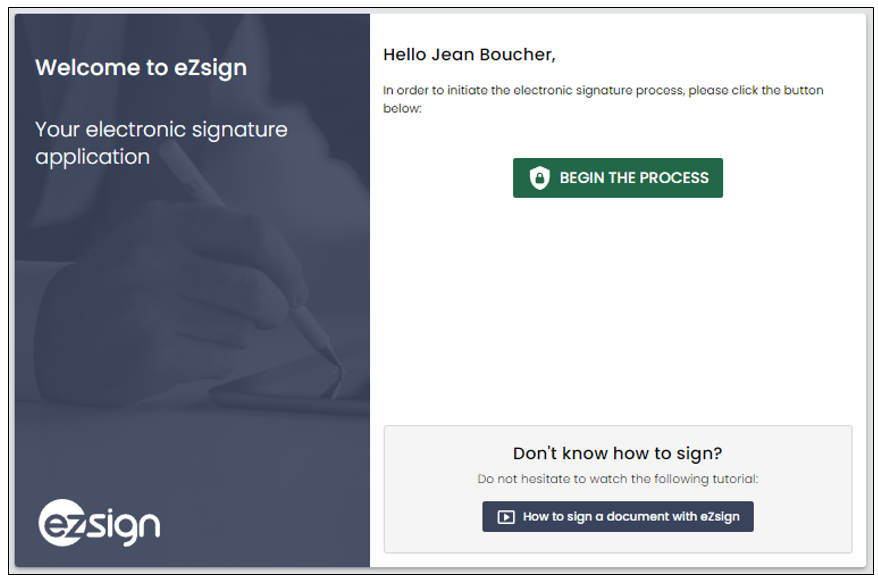Click the Hello Jean Boucher greeting
This screenshot has height=583, width=878.
469,54
